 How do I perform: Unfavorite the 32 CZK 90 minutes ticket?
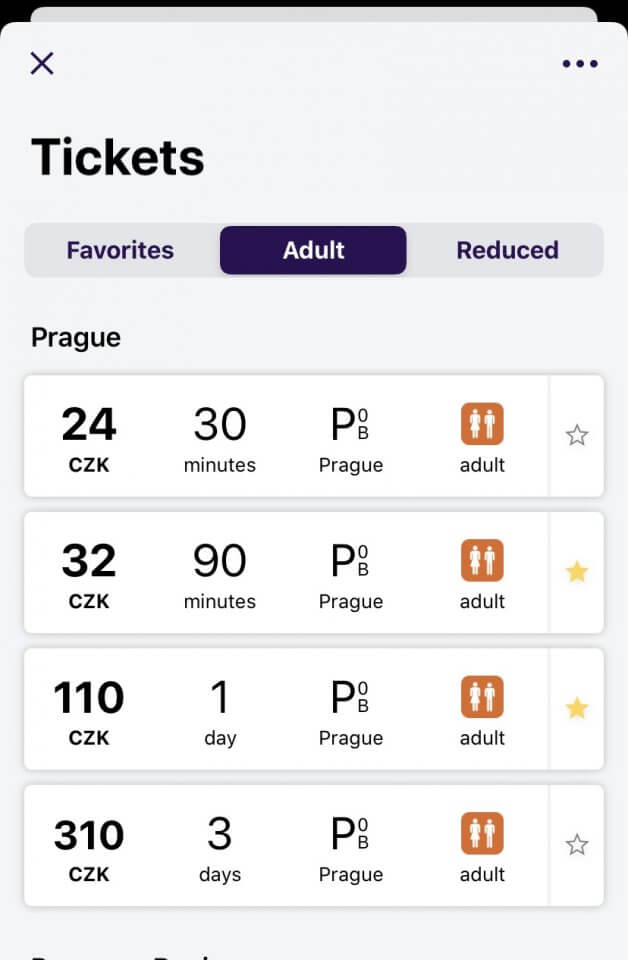pos(577,572)
